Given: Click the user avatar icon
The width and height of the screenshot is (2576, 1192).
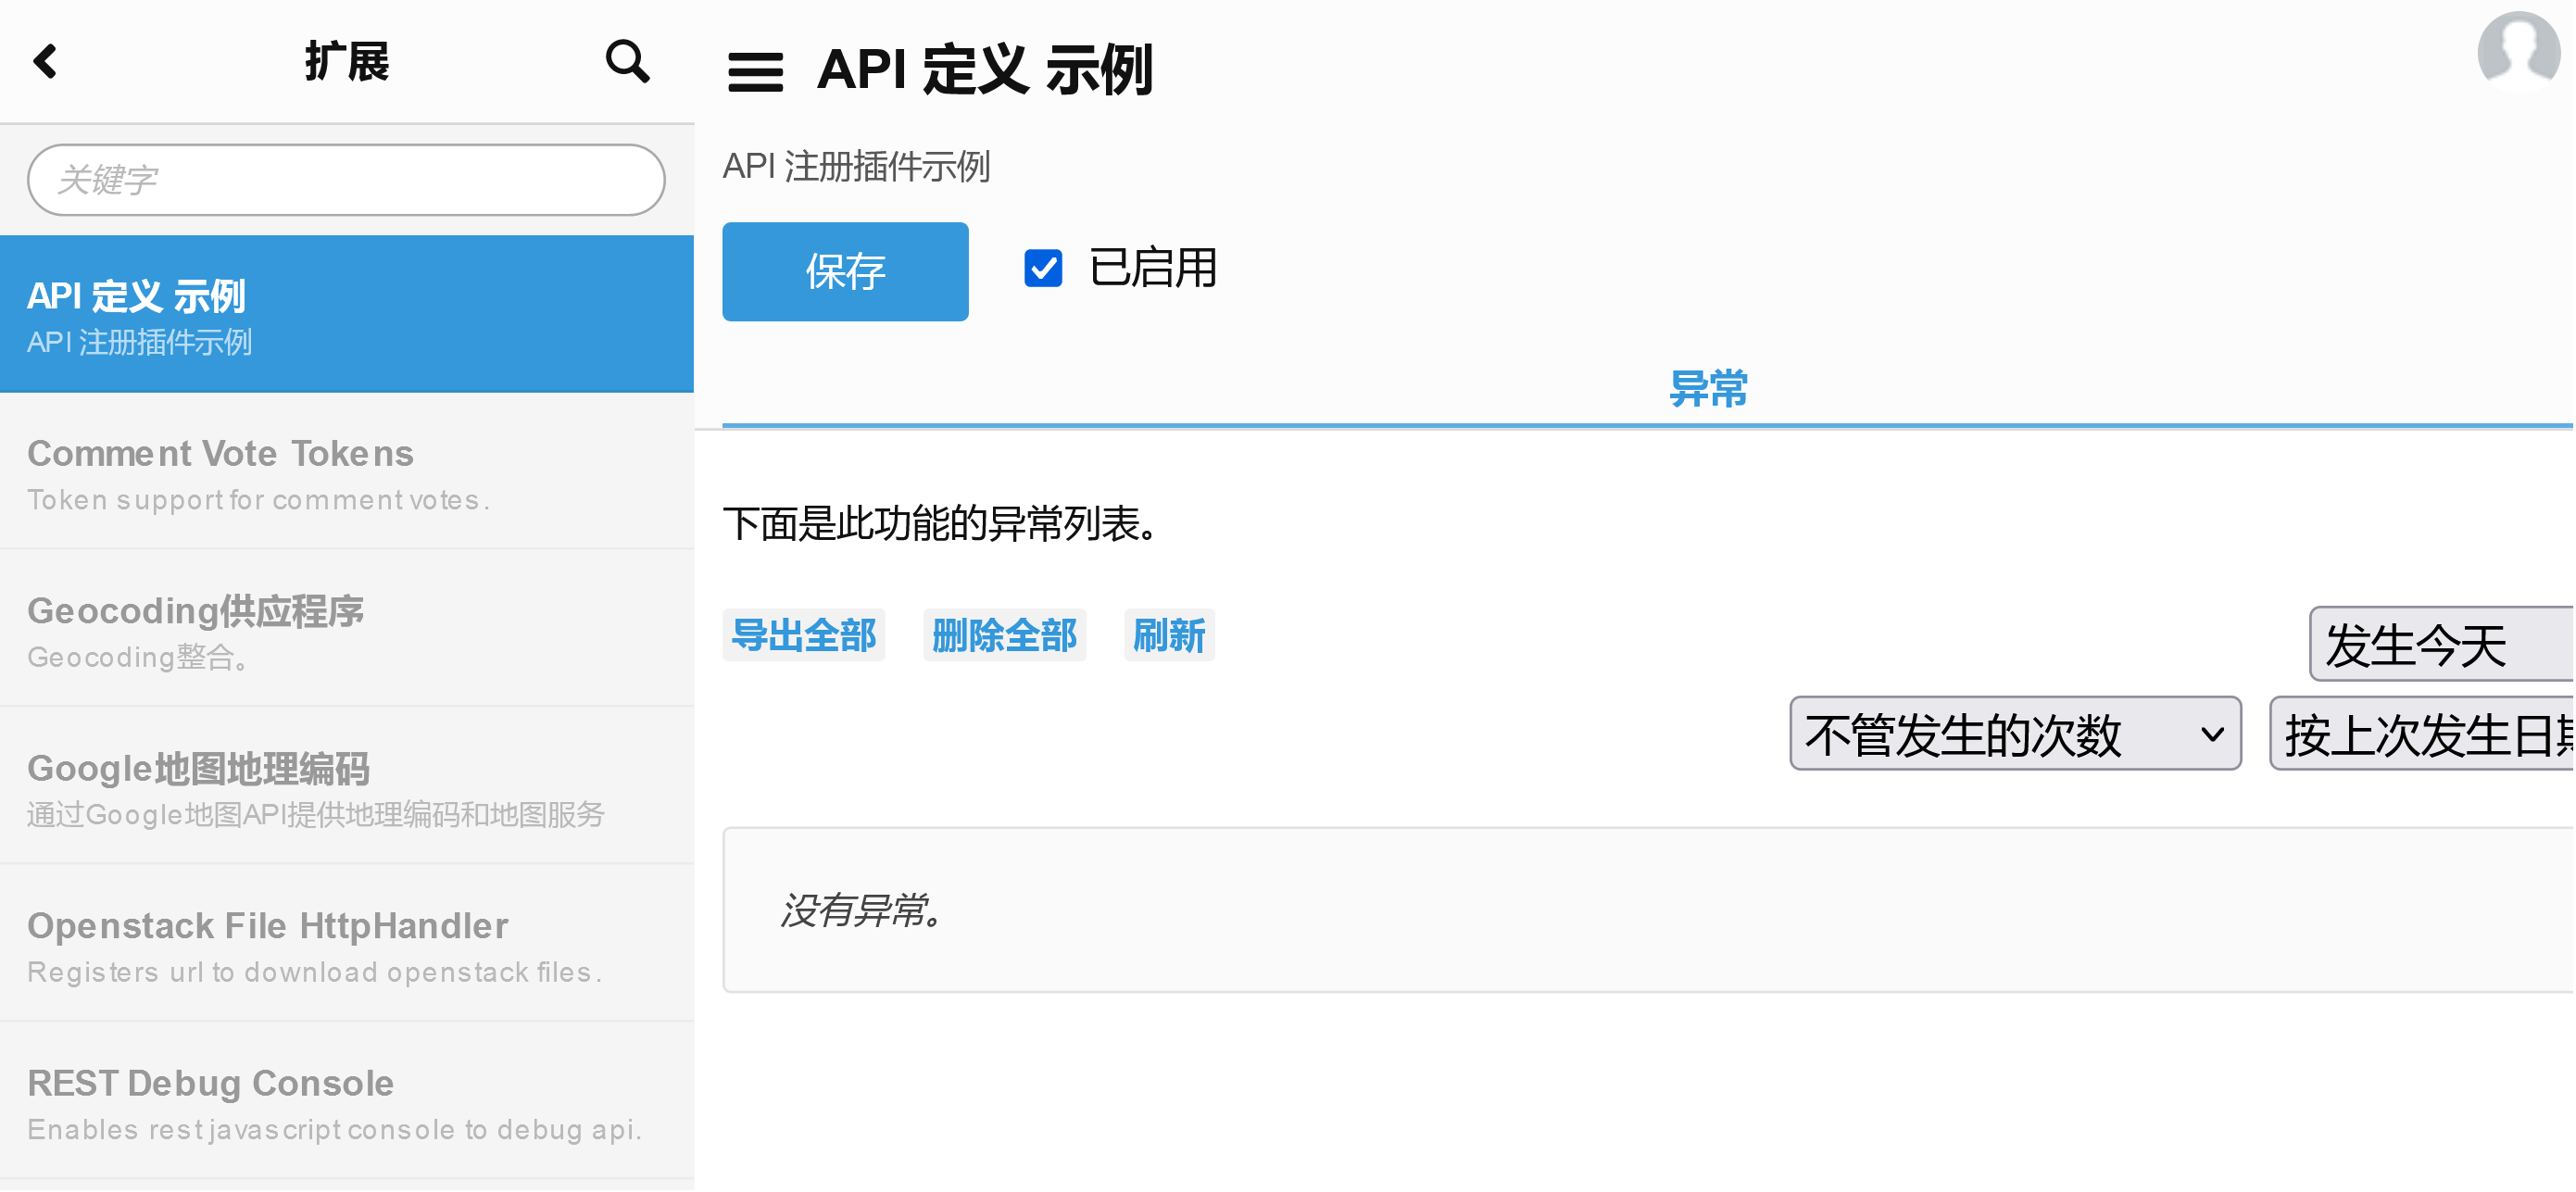Looking at the screenshot, I should coord(2518,52).
